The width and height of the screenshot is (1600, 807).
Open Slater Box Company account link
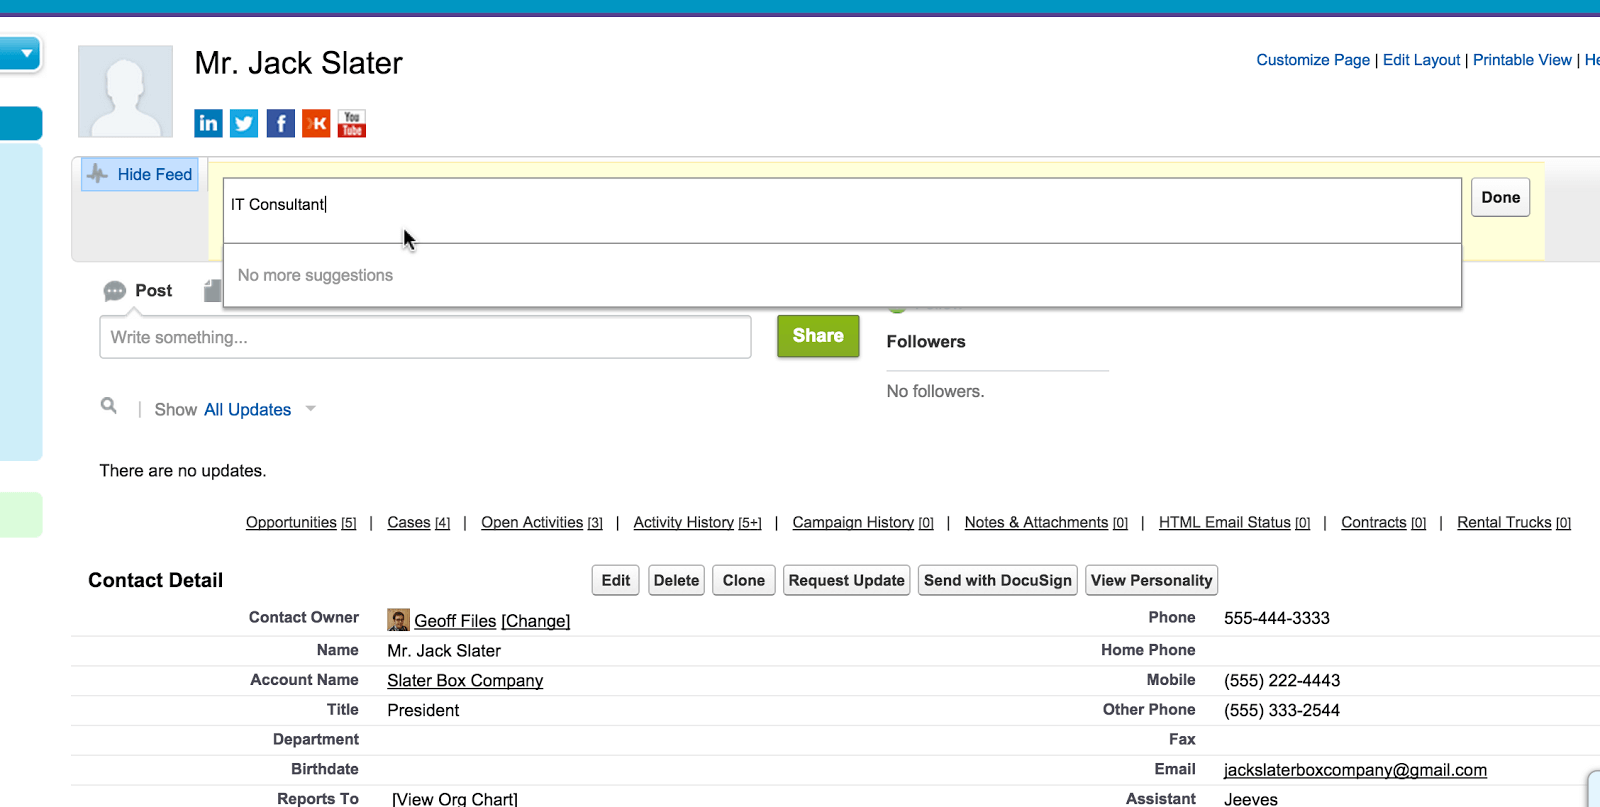(465, 680)
